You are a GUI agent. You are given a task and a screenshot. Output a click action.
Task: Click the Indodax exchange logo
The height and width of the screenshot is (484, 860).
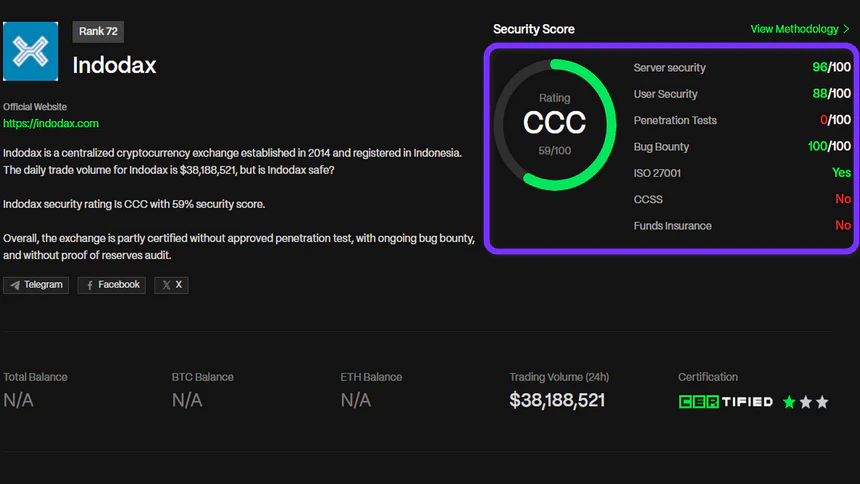click(x=31, y=51)
